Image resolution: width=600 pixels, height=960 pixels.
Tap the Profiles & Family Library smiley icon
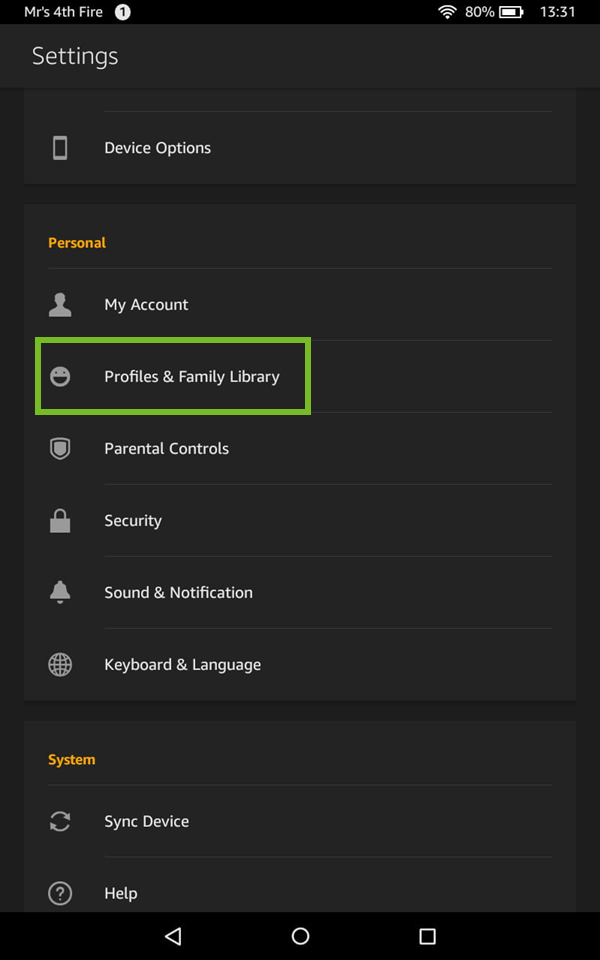click(60, 376)
